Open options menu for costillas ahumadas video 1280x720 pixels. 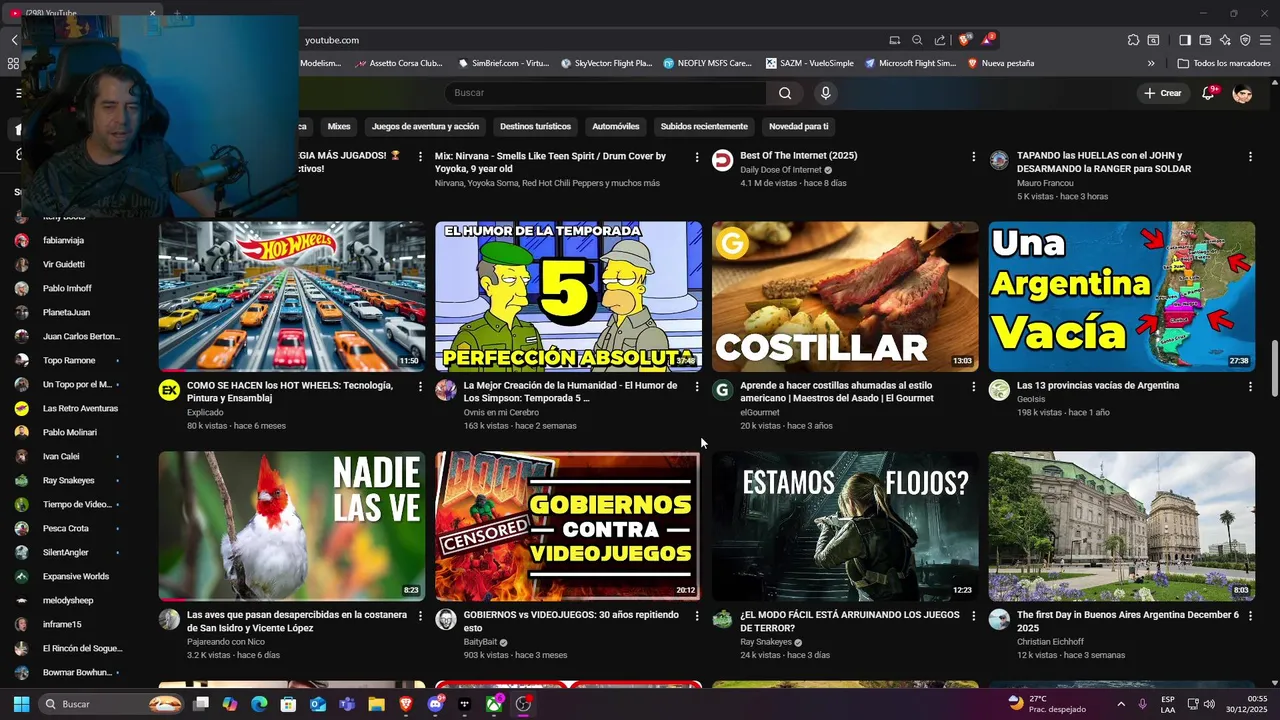click(x=973, y=386)
